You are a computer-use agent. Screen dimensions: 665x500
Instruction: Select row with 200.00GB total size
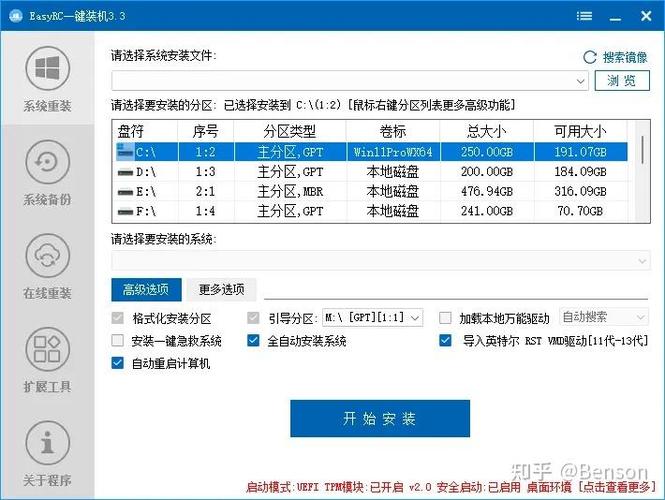point(370,172)
